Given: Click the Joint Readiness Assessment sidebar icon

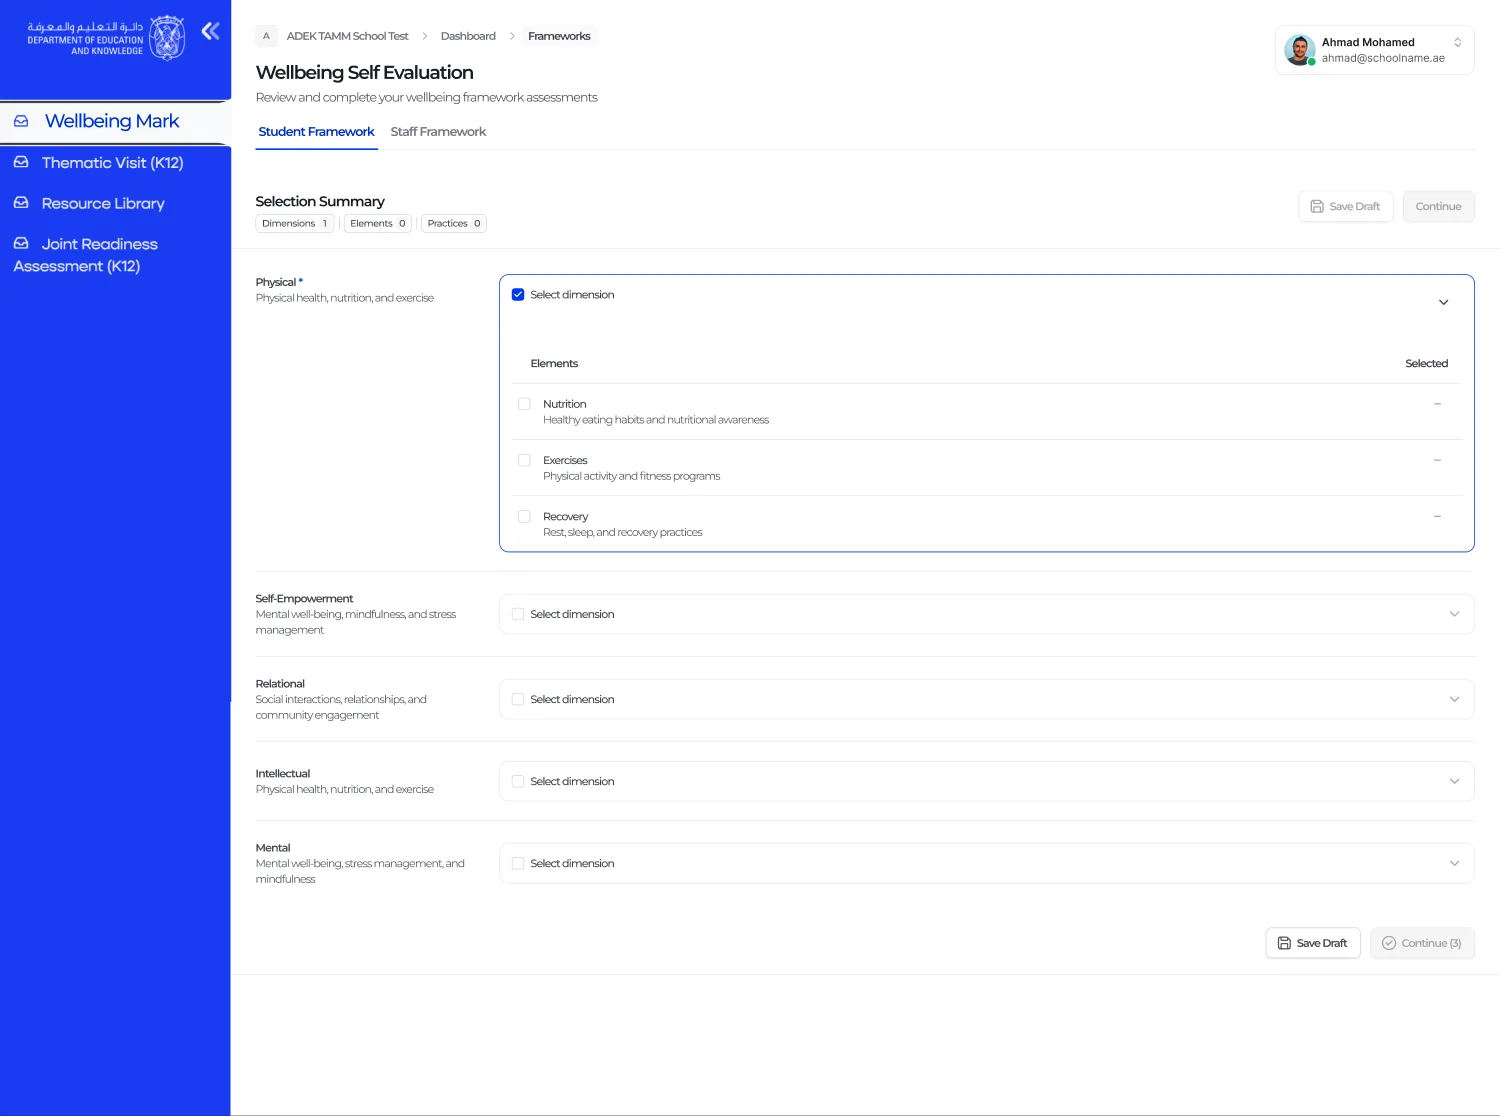Looking at the screenshot, I should 21,243.
